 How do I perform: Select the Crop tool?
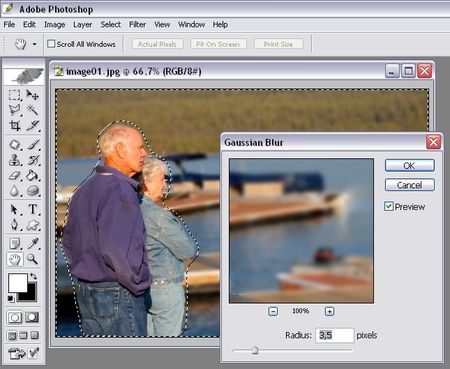[x=14, y=126]
